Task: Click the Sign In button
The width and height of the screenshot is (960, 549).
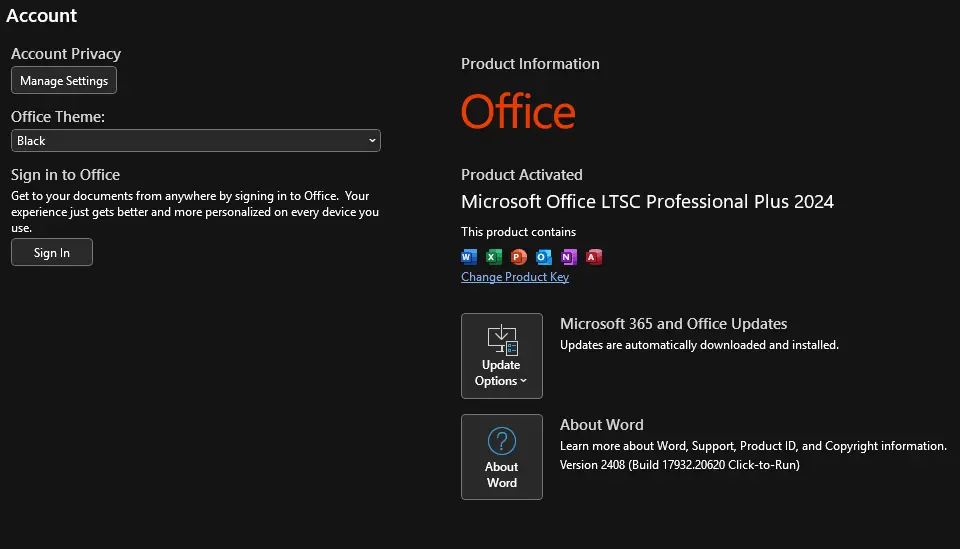Action: pyautogui.click(x=52, y=252)
